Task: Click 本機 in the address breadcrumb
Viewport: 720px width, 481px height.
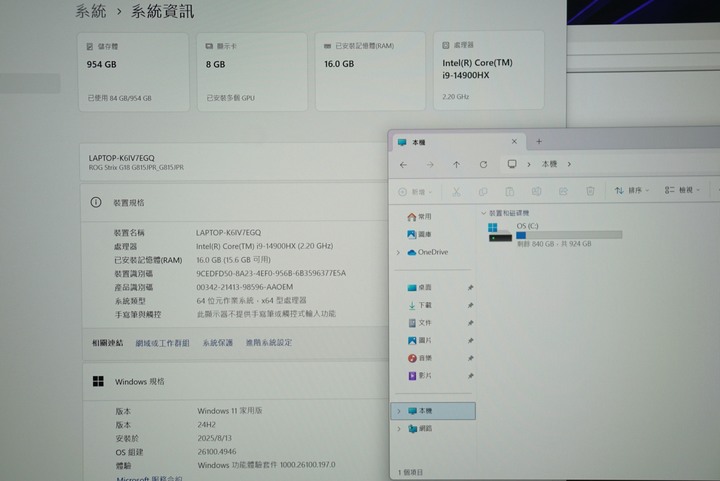Action: [549, 164]
